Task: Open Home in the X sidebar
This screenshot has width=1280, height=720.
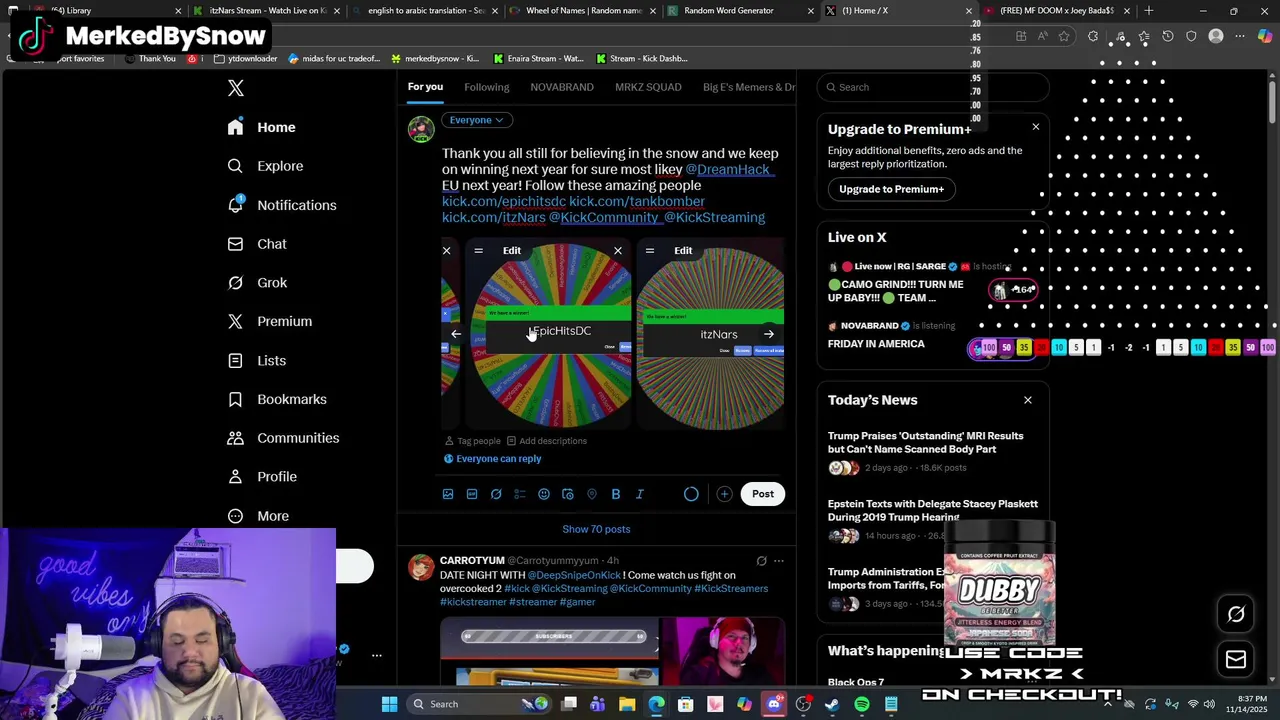Action: pyautogui.click(x=261, y=127)
